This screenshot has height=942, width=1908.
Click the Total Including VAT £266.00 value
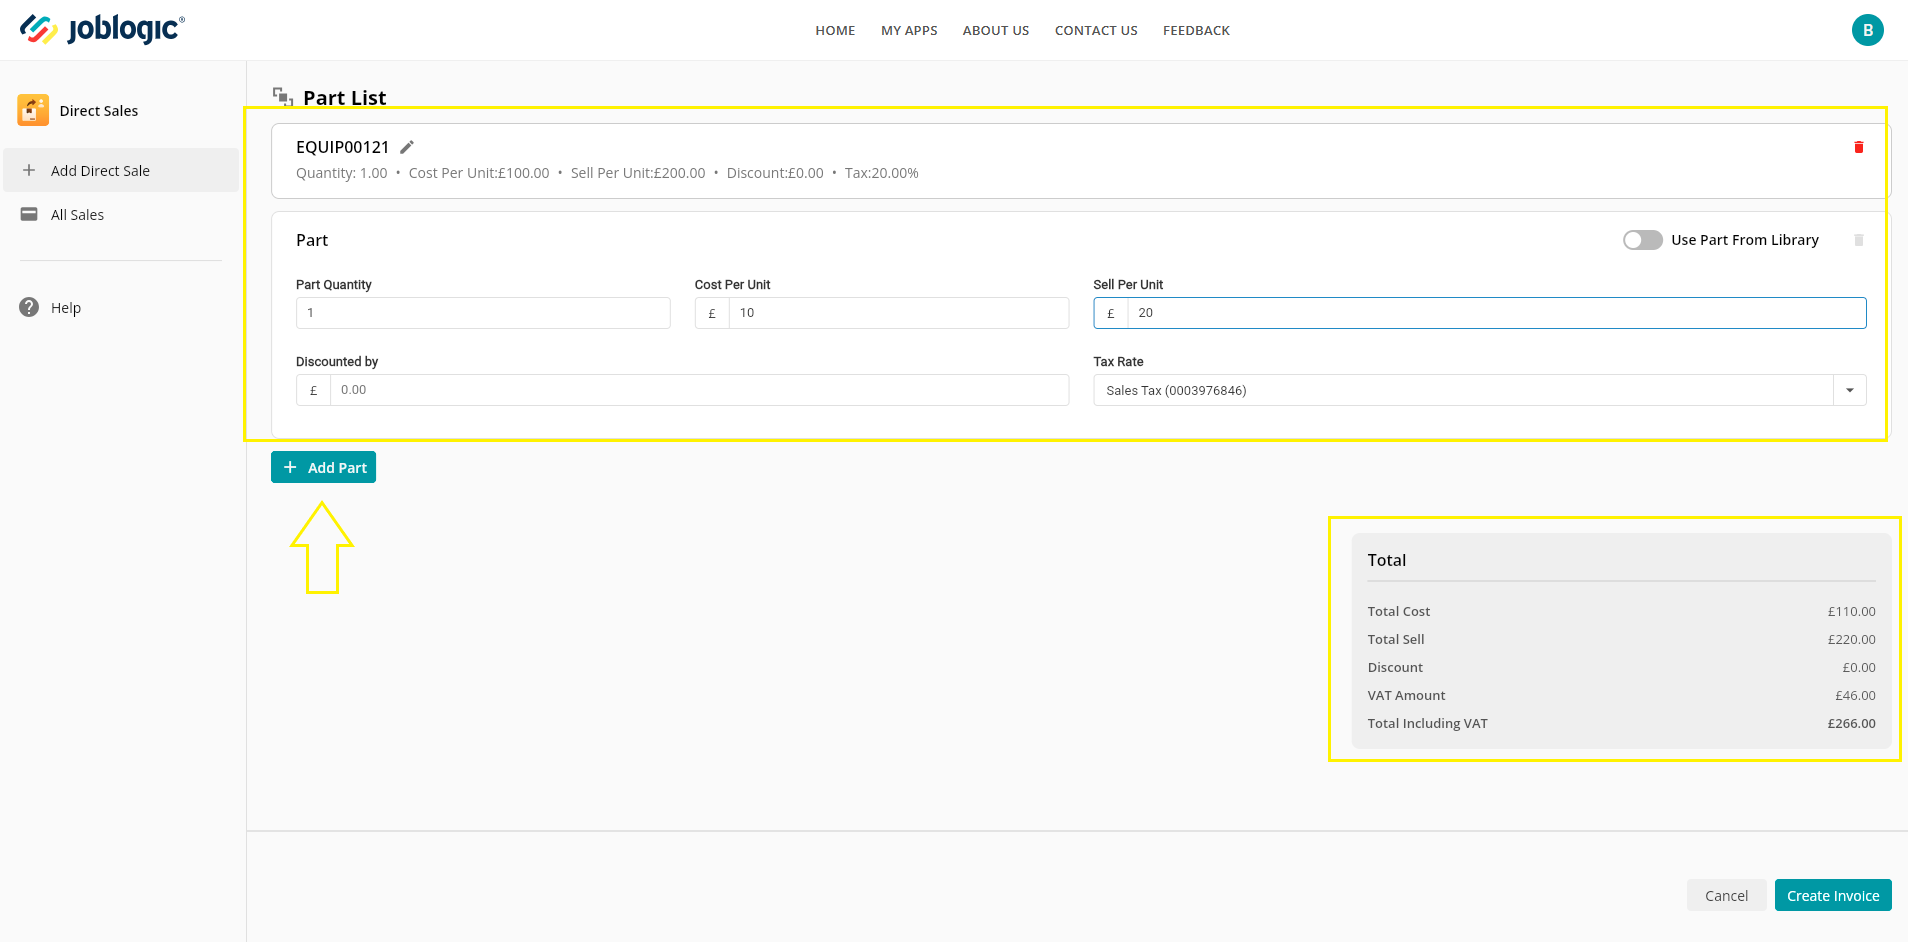click(x=1851, y=723)
